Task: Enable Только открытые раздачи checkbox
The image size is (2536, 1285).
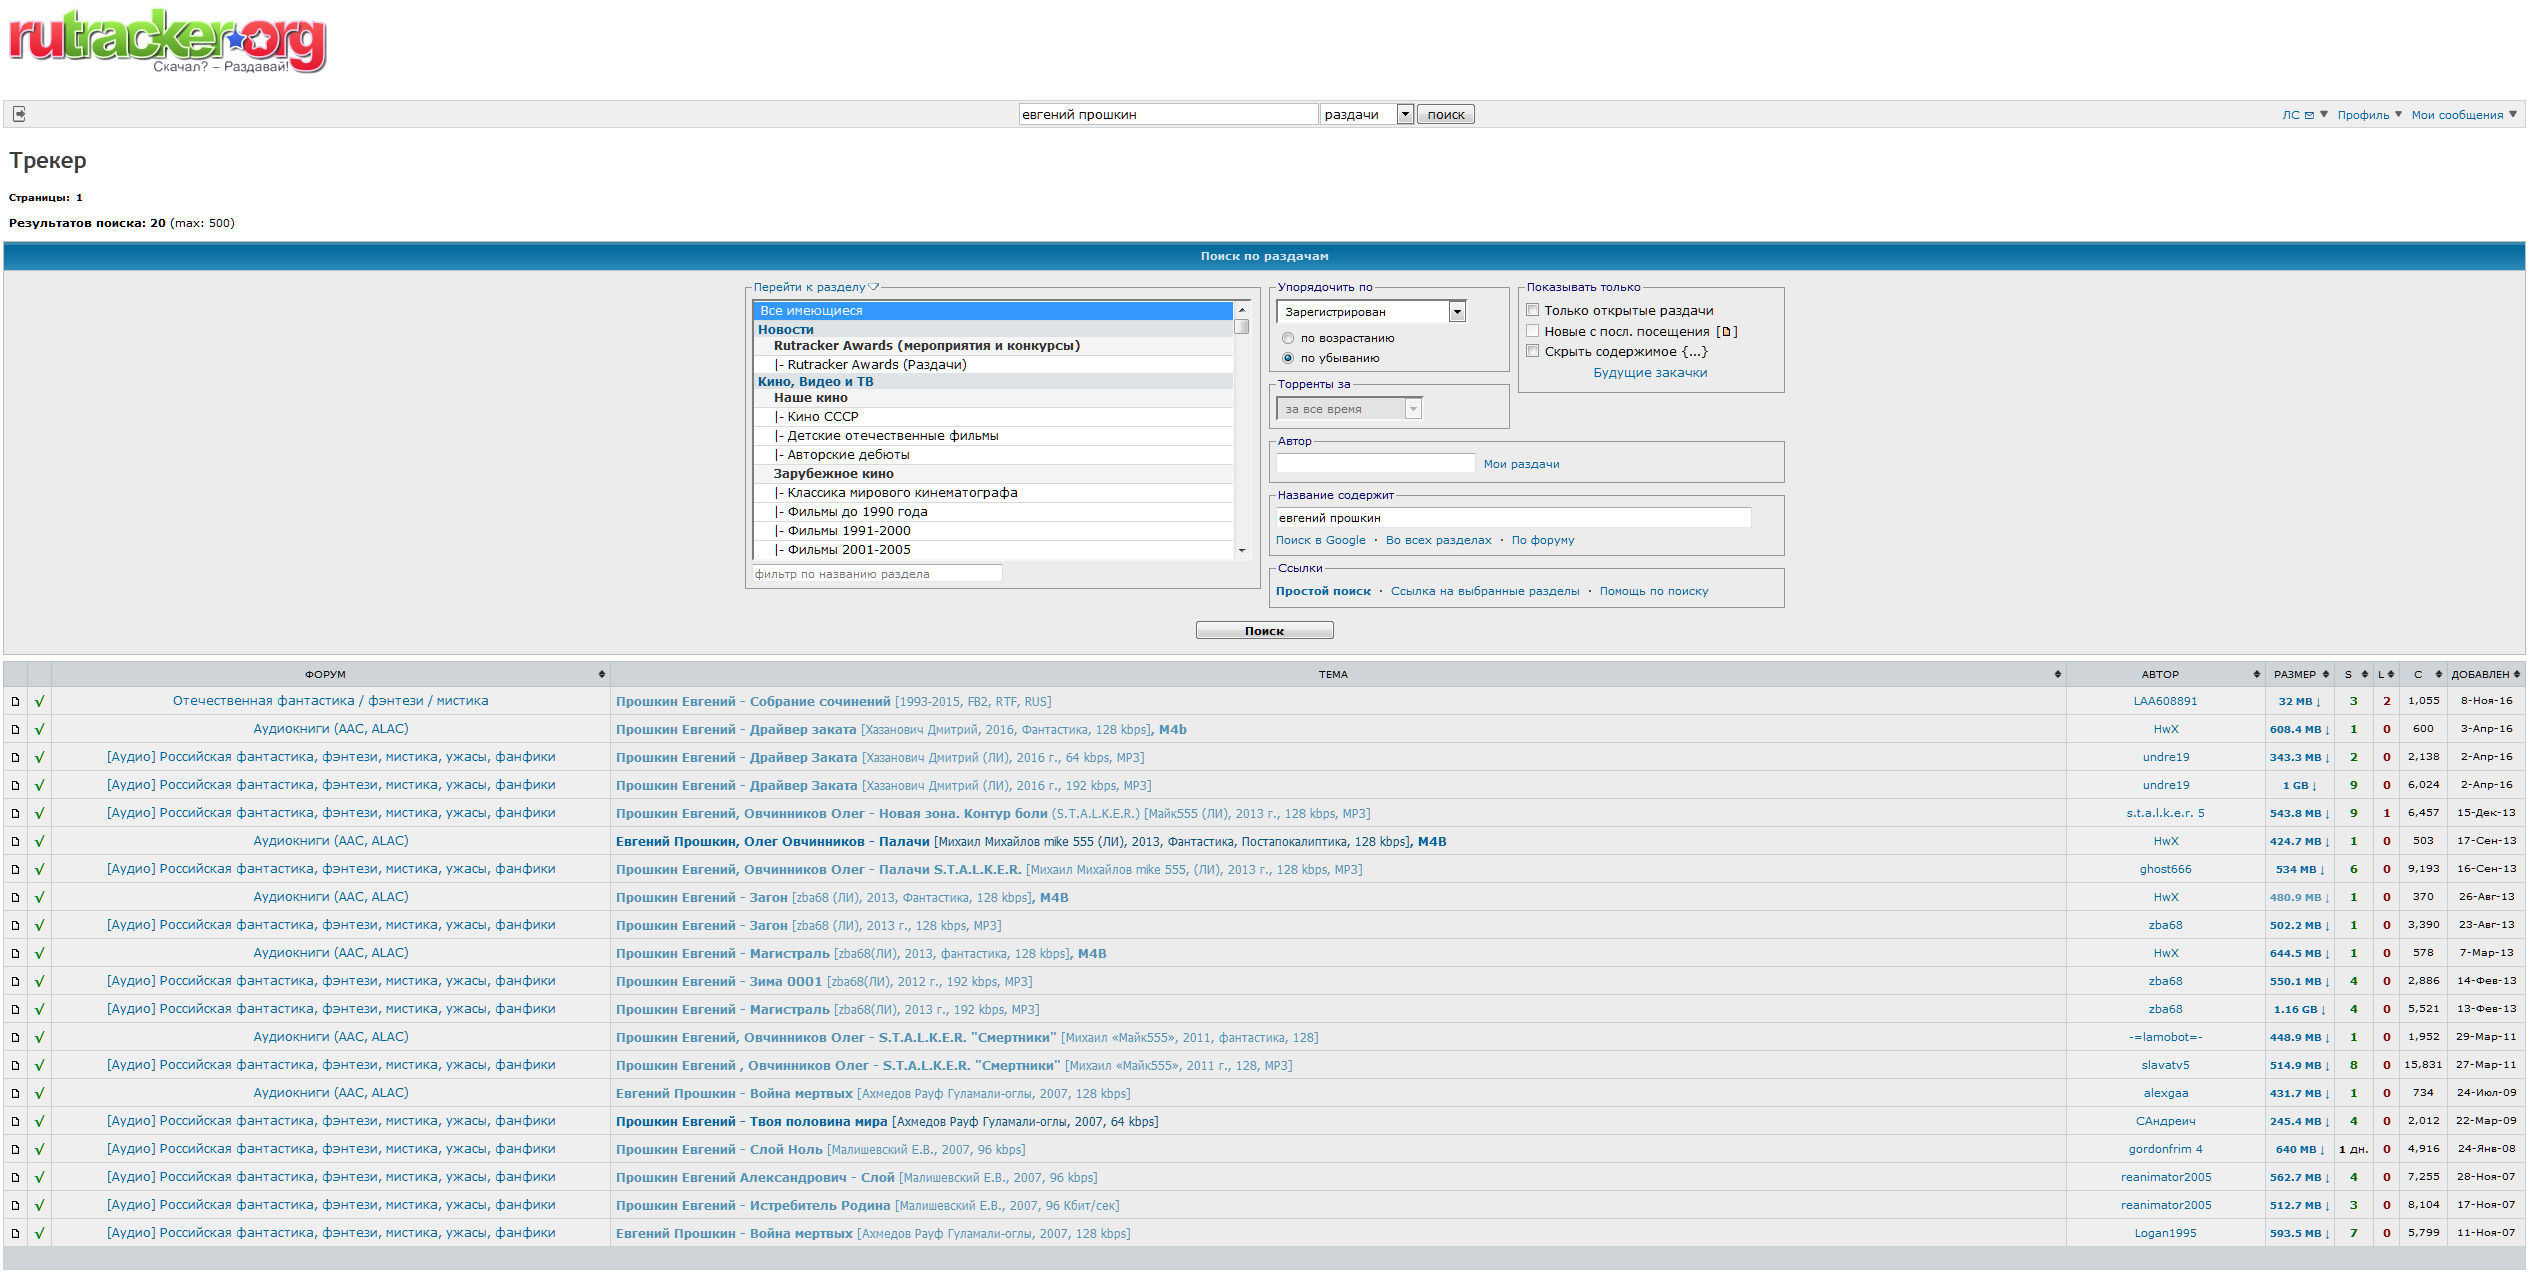Action: click(x=1532, y=310)
